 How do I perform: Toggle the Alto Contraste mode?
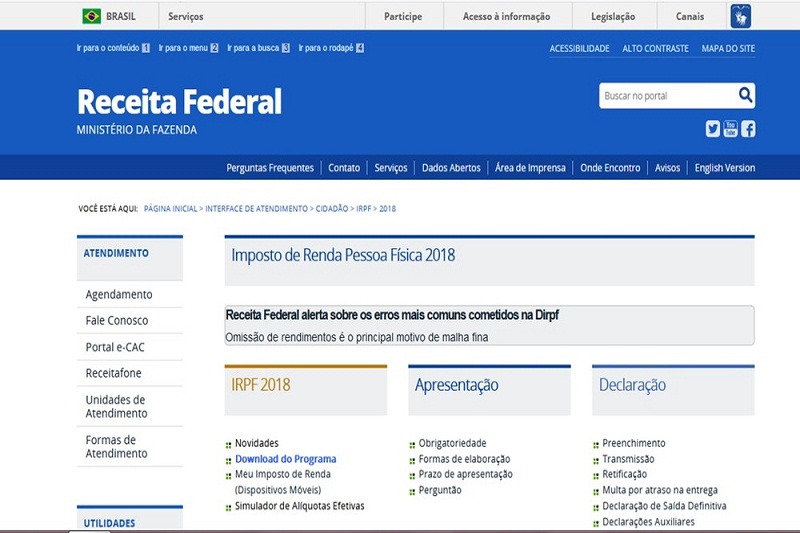point(655,48)
